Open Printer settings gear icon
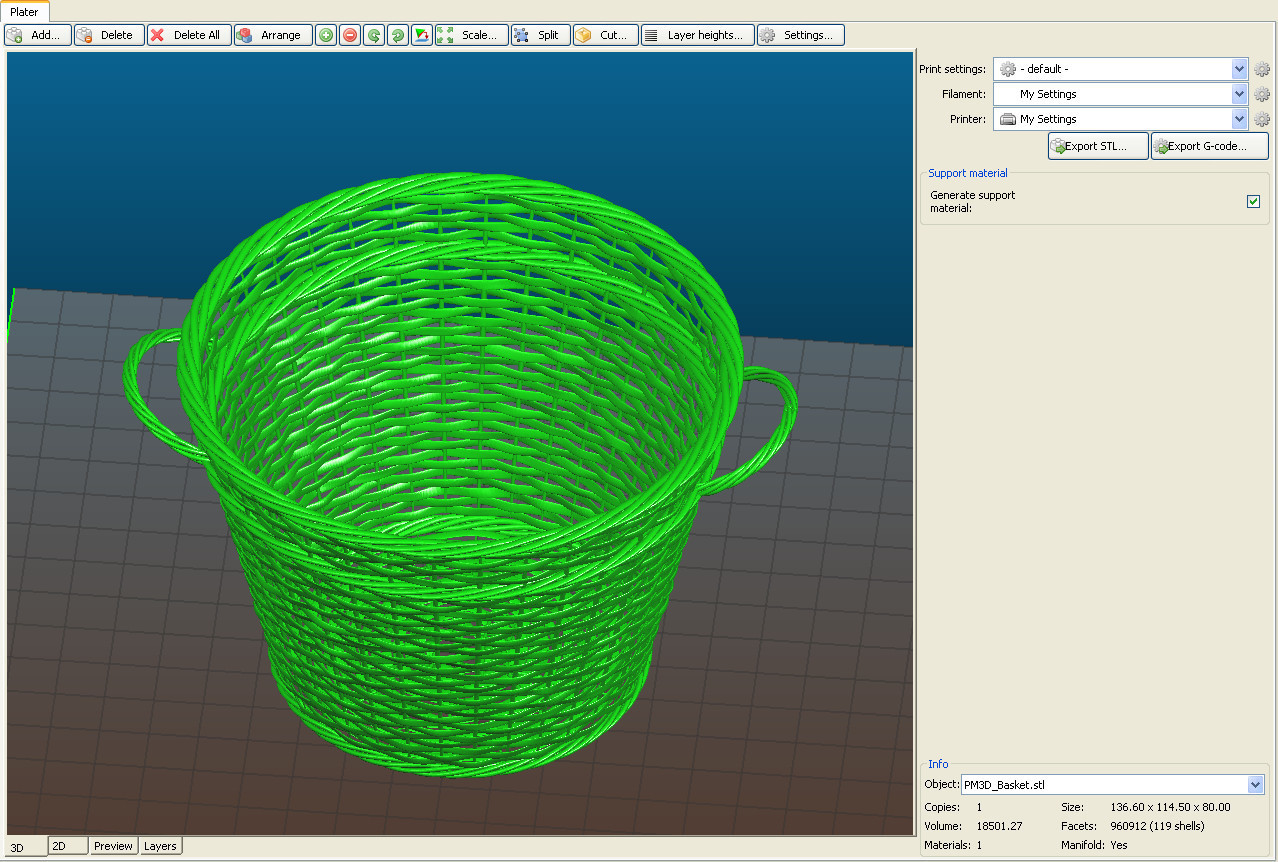 click(1262, 119)
